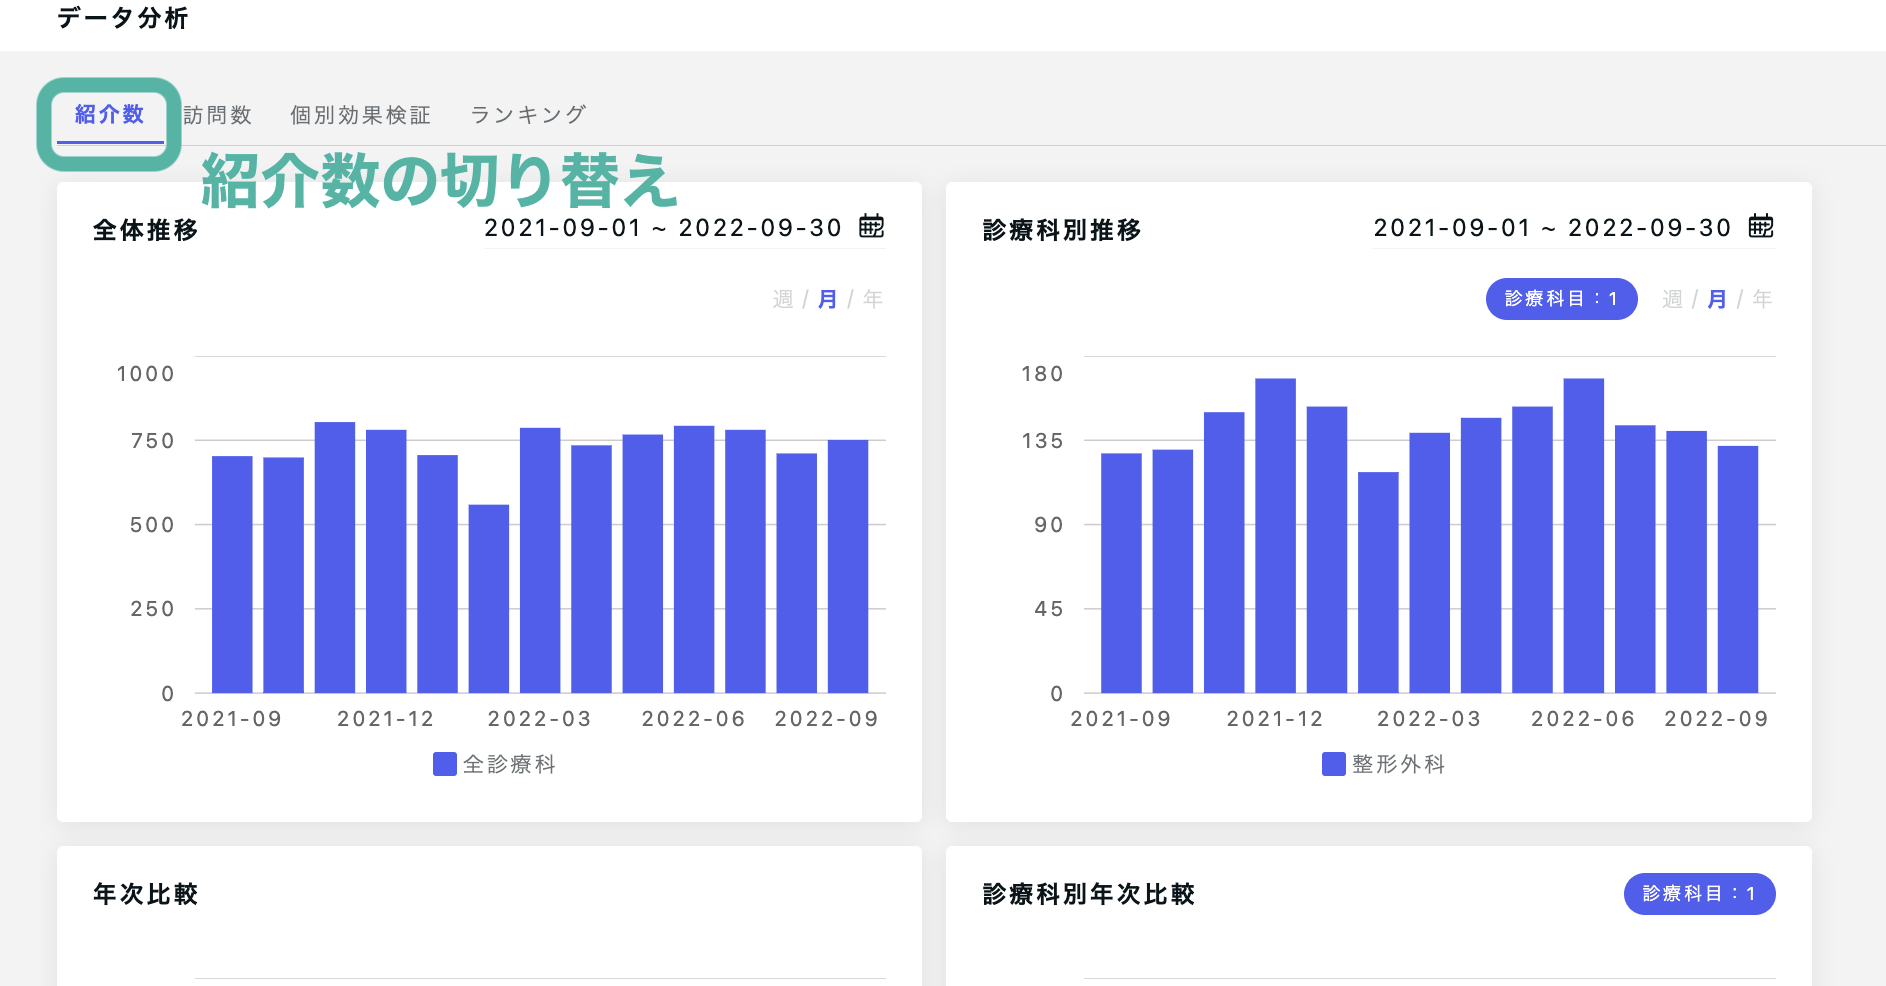Select 月 in the 診療科別推移 chart
Screen dimensions: 1886x986
pyautogui.click(x=1717, y=299)
